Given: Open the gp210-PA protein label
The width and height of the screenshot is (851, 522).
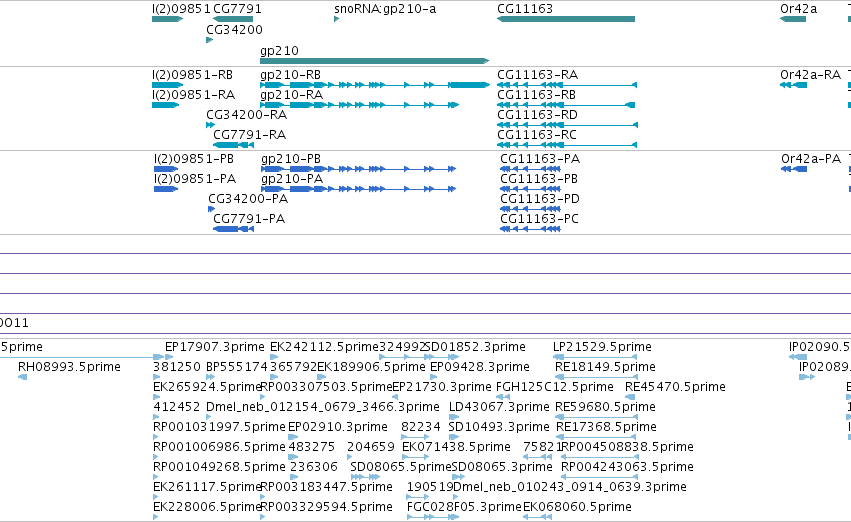Looking at the screenshot, I should pos(292,179).
